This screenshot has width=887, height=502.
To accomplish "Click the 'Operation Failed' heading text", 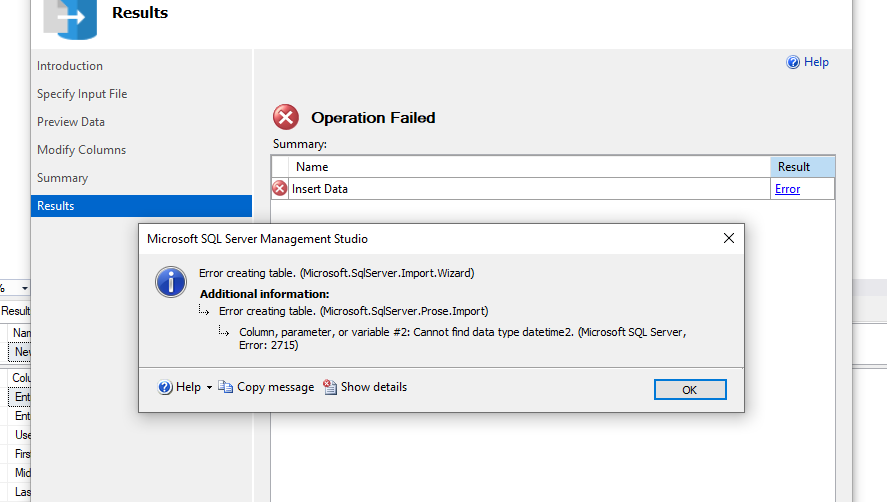I will tap(373, 118).
